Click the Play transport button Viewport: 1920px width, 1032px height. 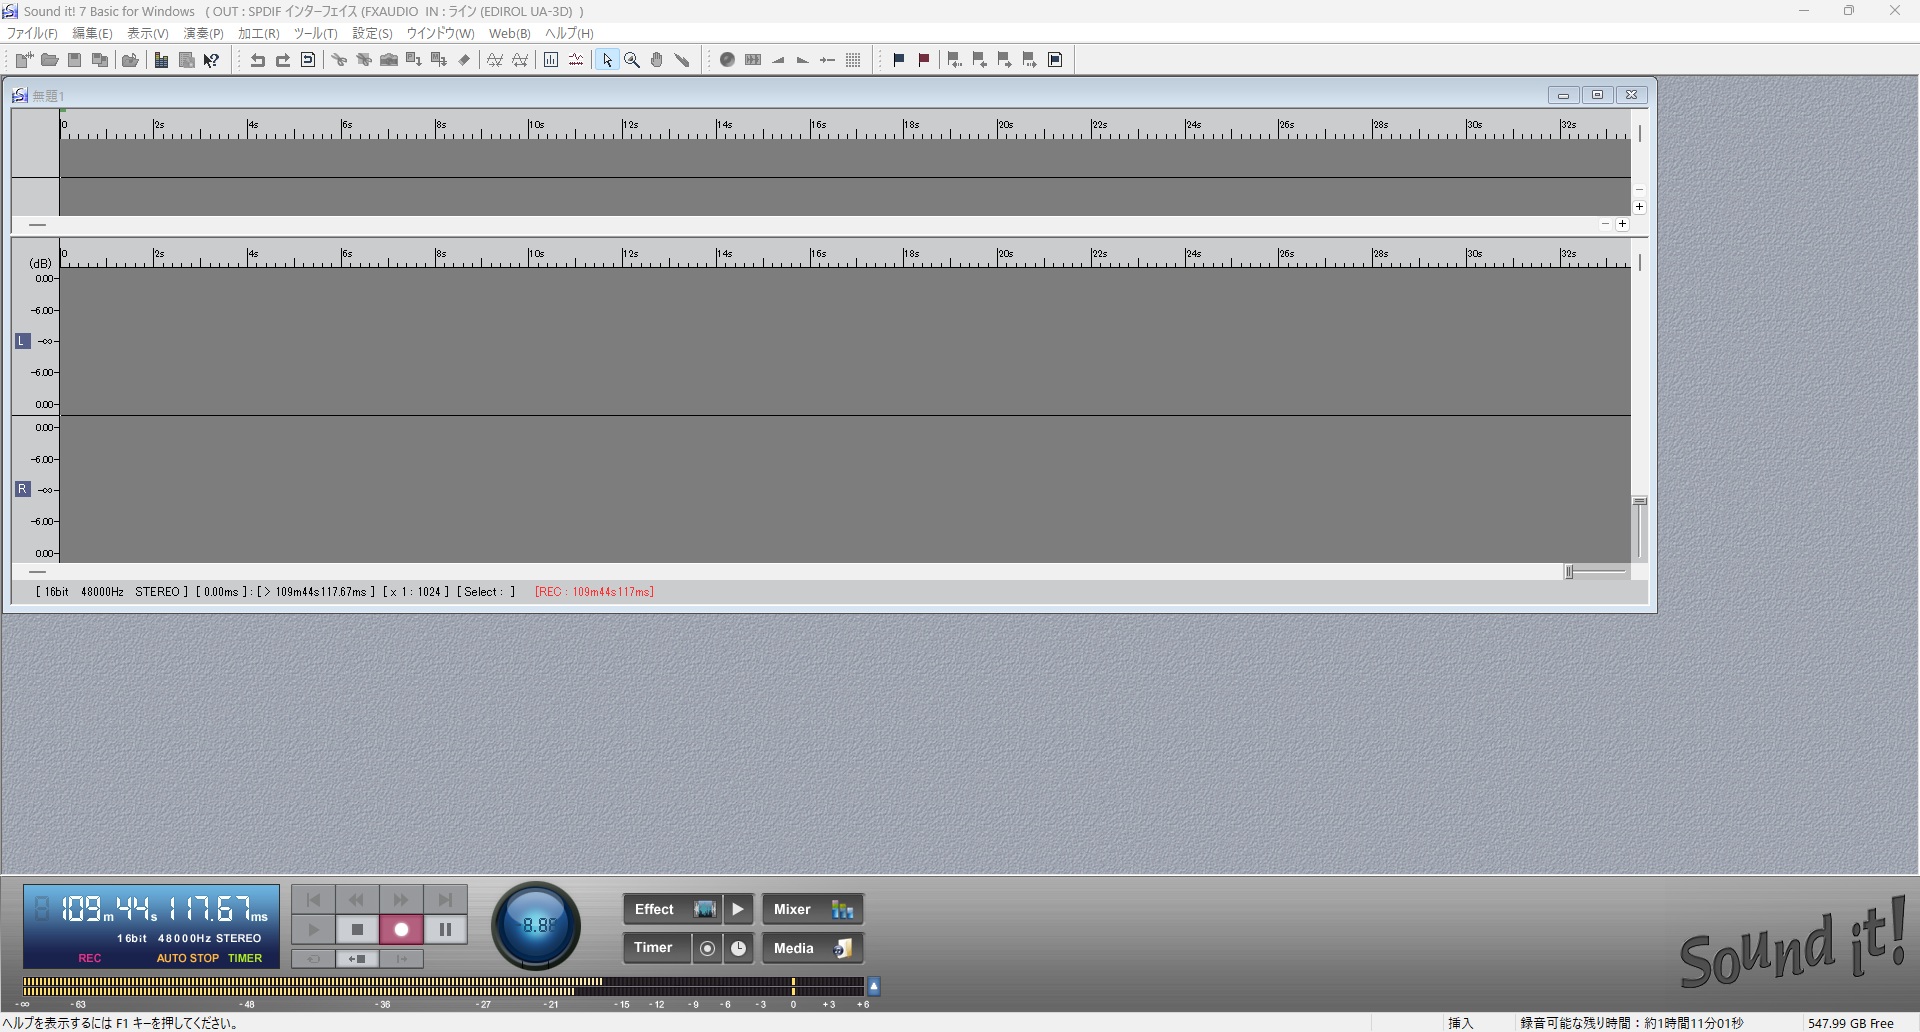(313, 929)
